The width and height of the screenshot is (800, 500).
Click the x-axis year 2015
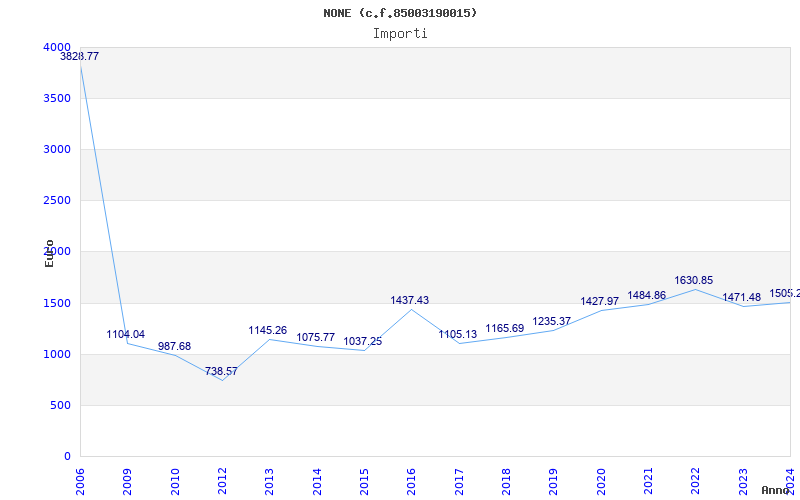364,482
